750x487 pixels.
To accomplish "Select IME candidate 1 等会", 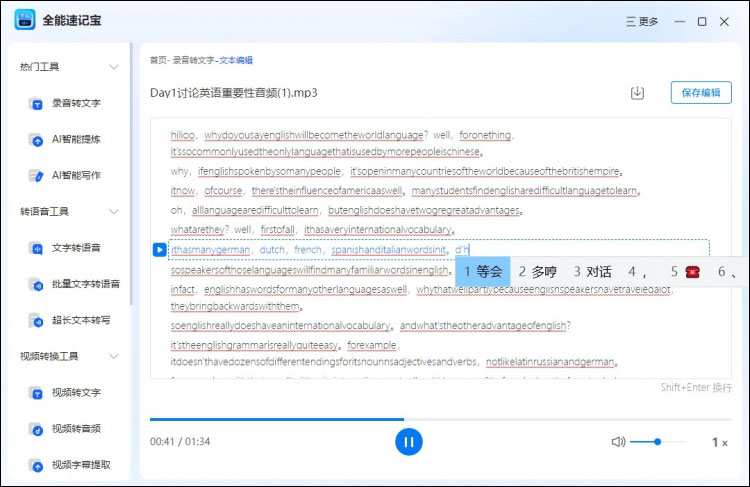I will (x=483, y=272).
